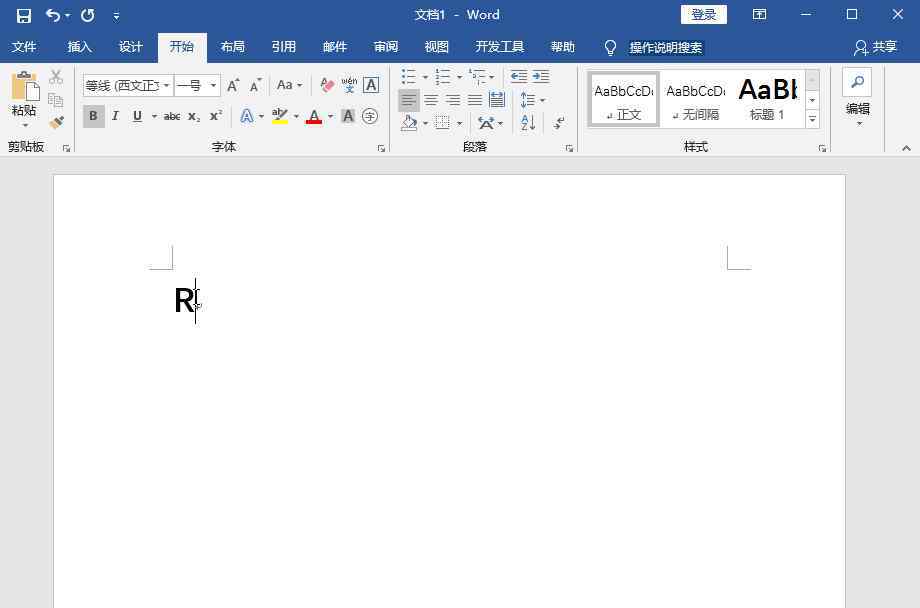
Task: Click the 共享 share button
Action: (x=876, y=47)
